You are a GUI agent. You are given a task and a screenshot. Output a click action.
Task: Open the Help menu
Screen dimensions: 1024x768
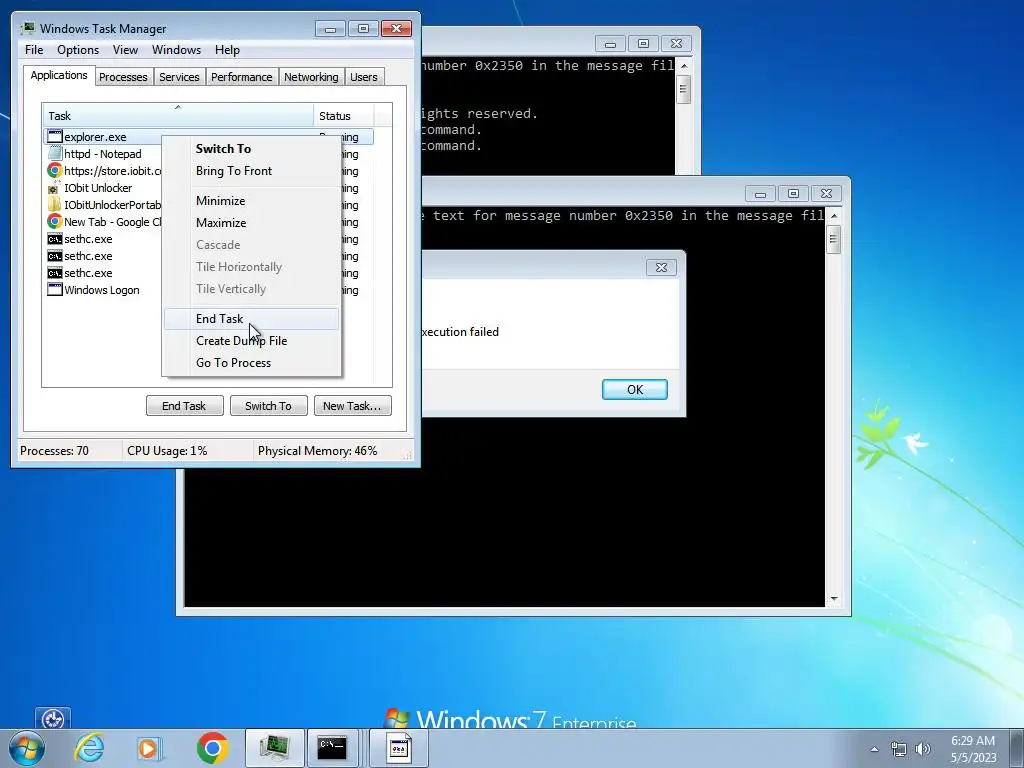click(x=227, y=50)
